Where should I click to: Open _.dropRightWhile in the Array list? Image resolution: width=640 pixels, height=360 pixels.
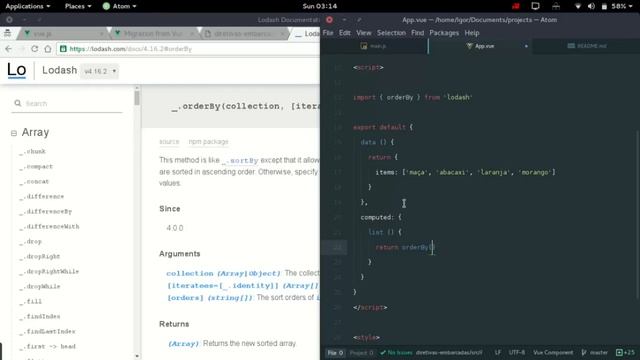click(49, 271)
